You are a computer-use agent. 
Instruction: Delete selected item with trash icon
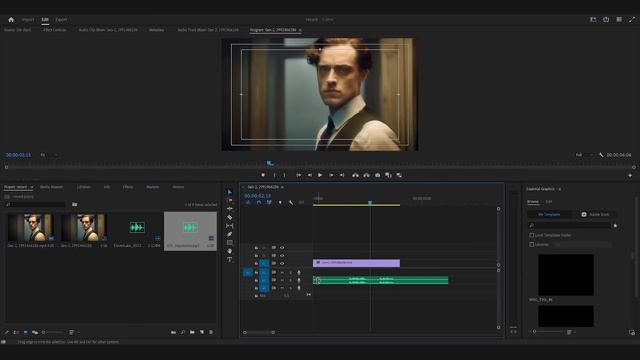[211, 332]
